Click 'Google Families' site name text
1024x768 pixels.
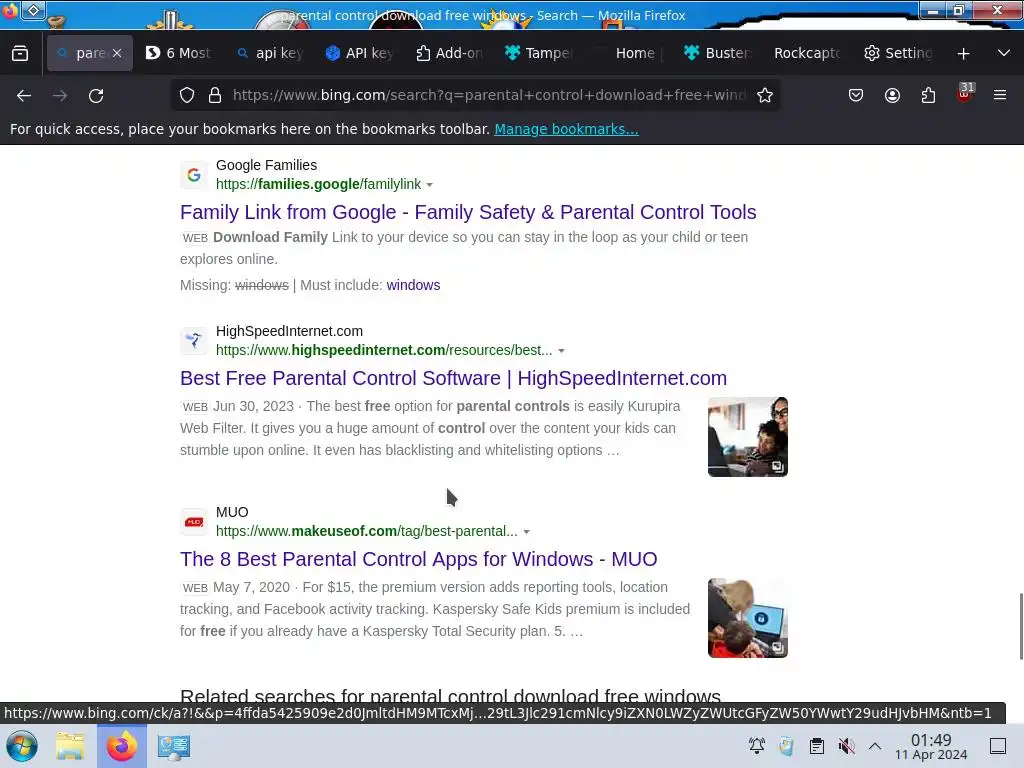click(266, 165)
